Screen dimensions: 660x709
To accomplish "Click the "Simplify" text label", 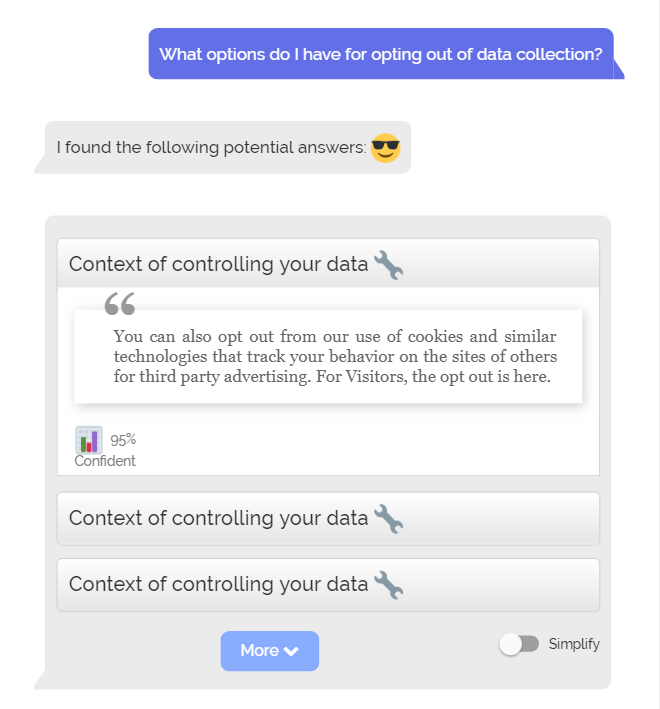I will click(x=574, y=644).
